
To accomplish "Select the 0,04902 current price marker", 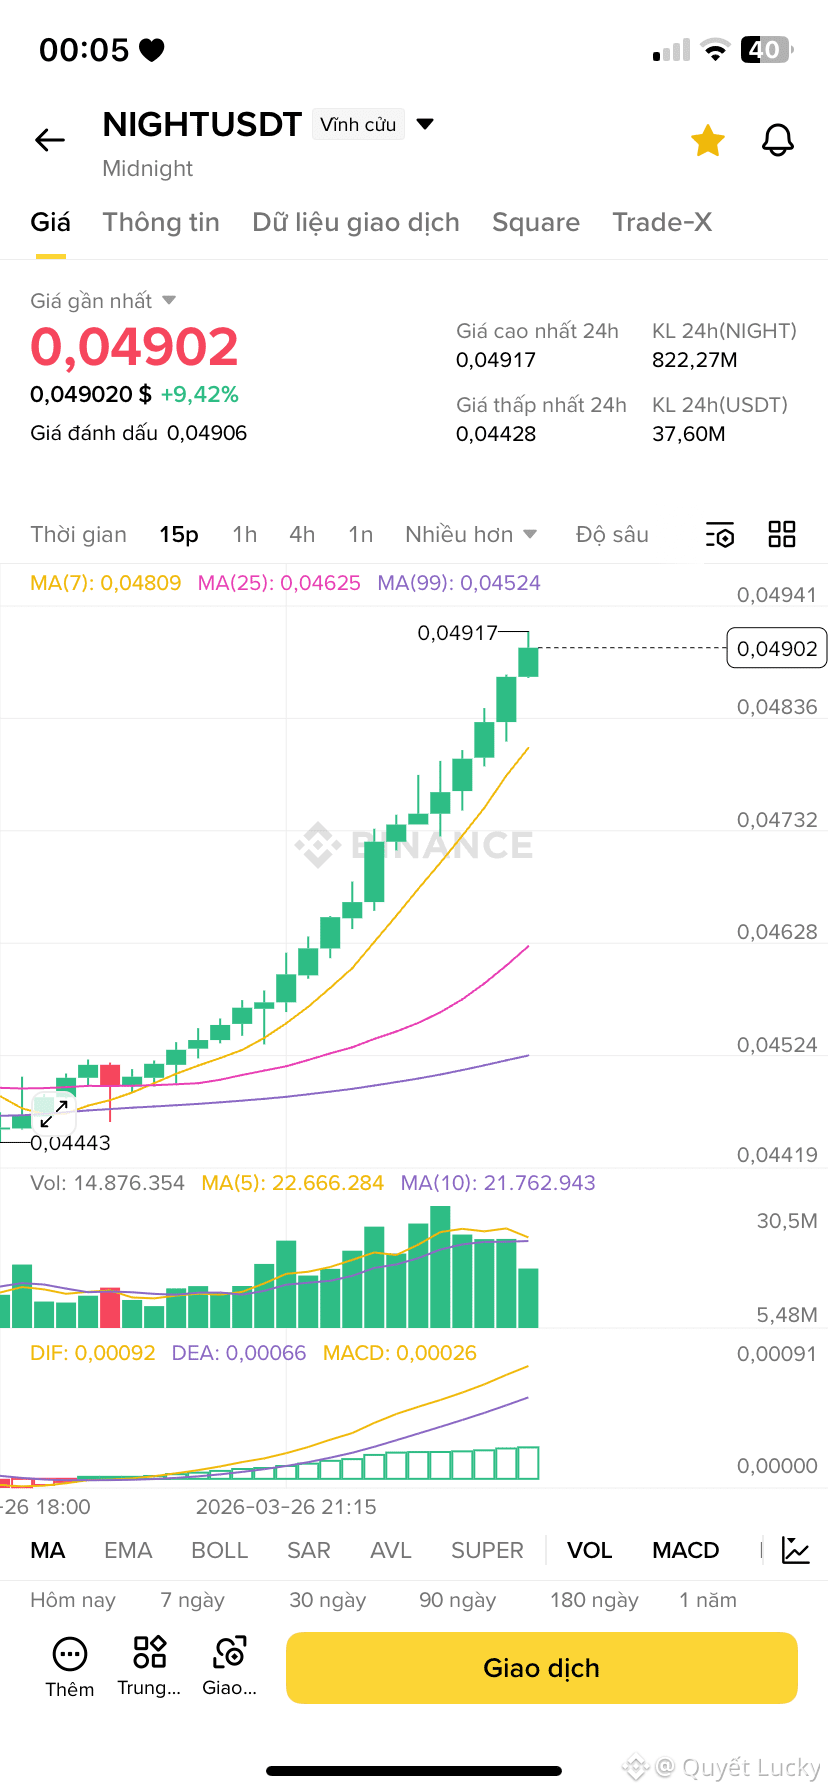I will coord(777,648).
